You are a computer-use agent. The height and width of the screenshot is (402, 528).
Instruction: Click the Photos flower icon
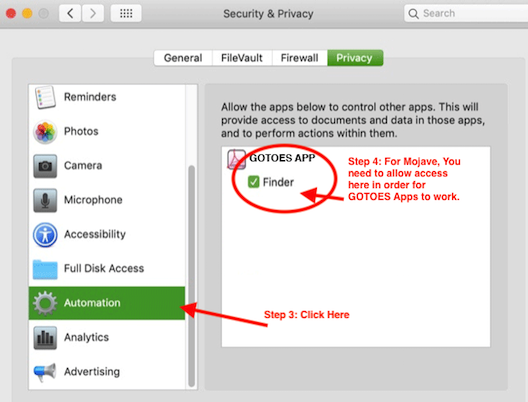pyautogui.click(x=45, y=131)
